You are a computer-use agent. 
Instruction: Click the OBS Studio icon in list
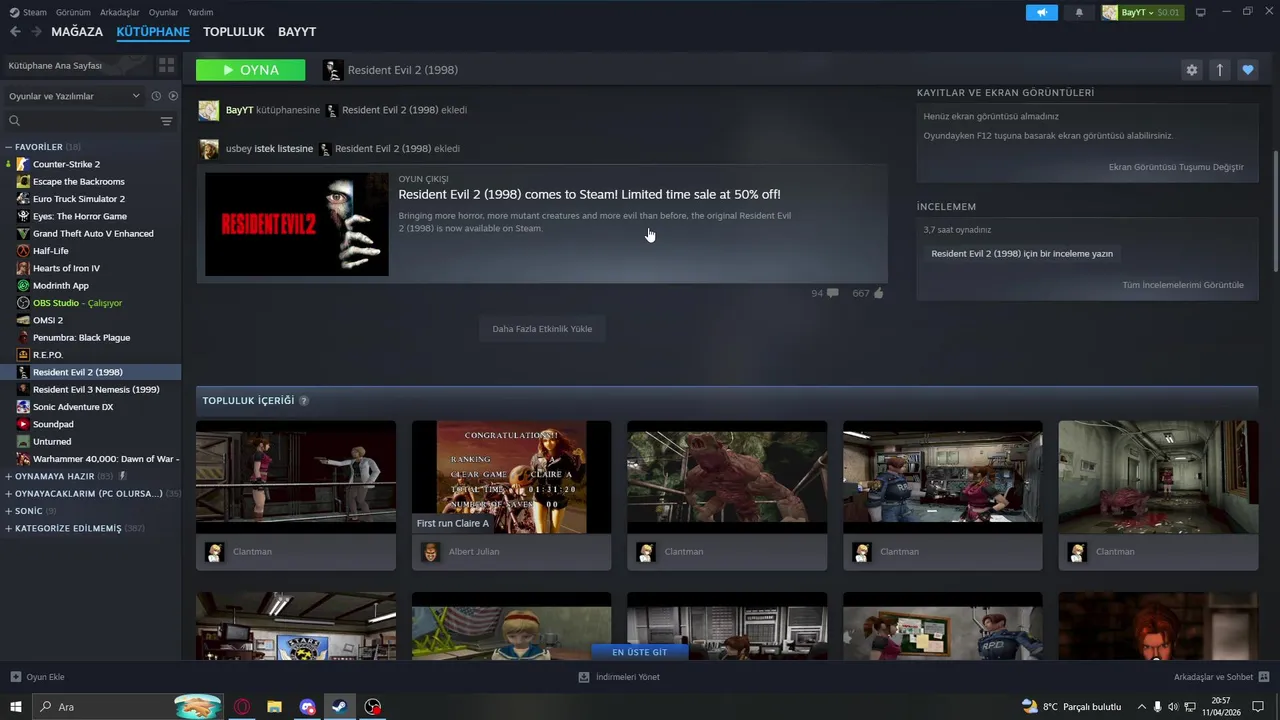pyautogui.click(x=23, y=303)
